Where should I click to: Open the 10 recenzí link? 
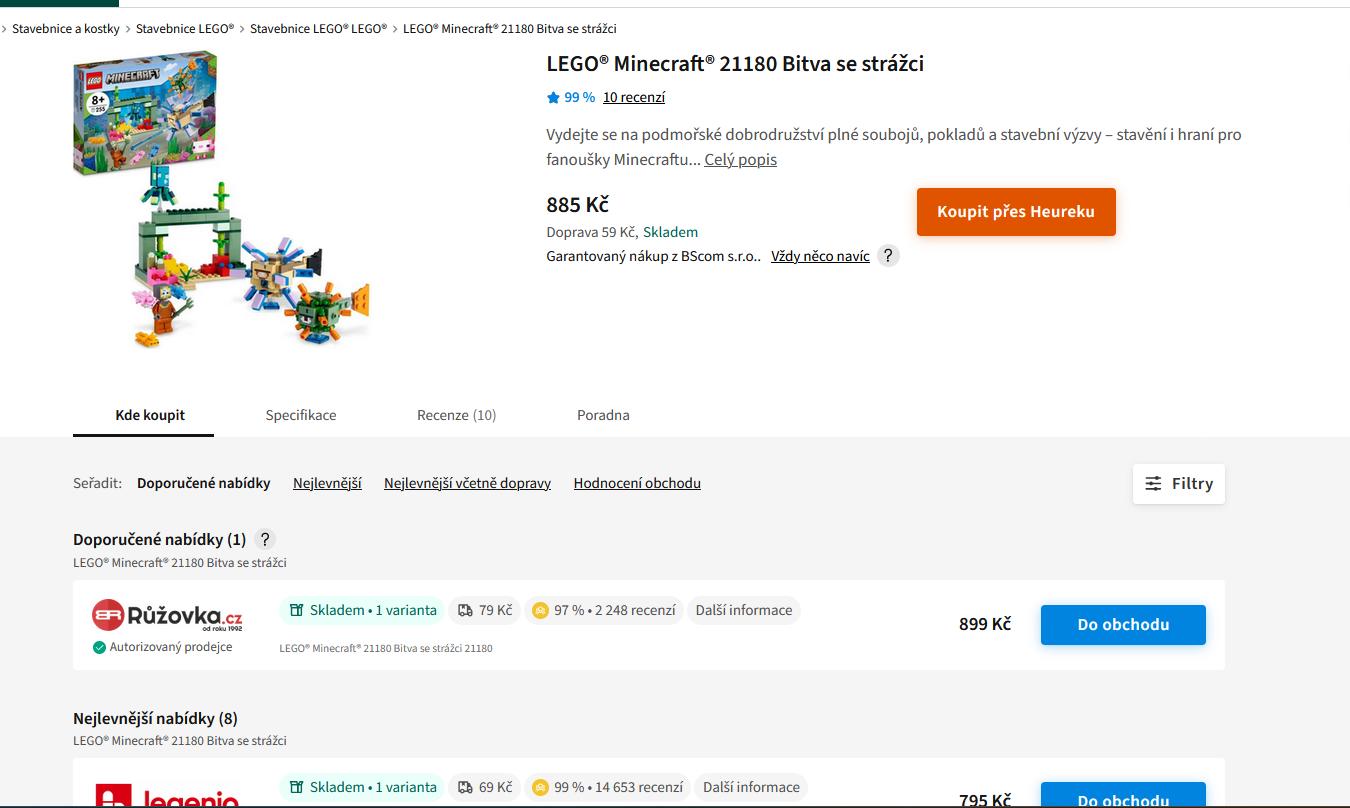click(633, 98)
